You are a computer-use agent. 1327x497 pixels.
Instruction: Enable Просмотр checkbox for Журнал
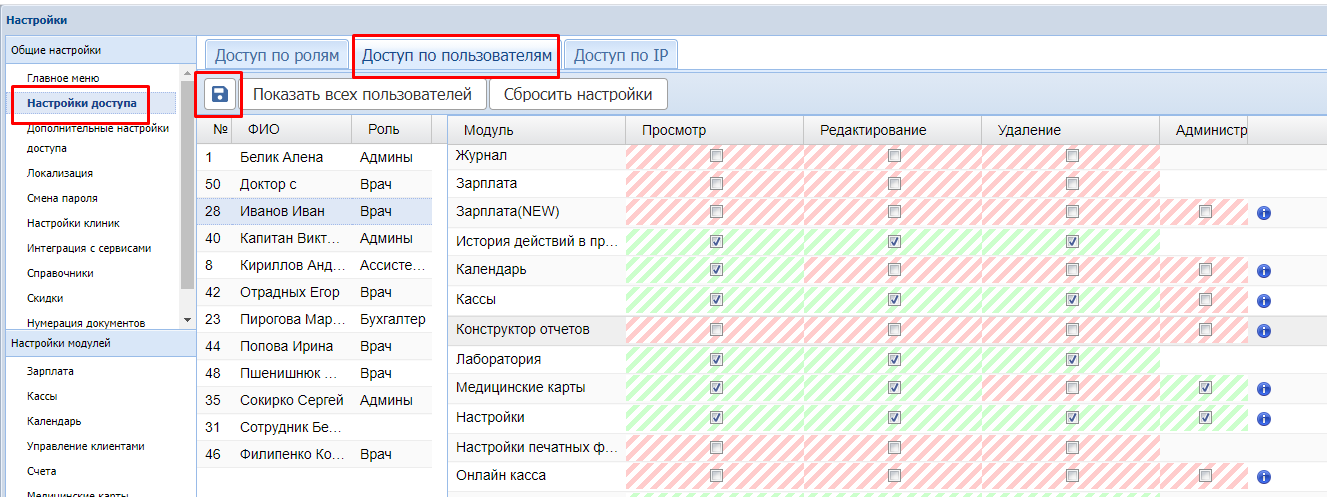click(x=715, y=156)
